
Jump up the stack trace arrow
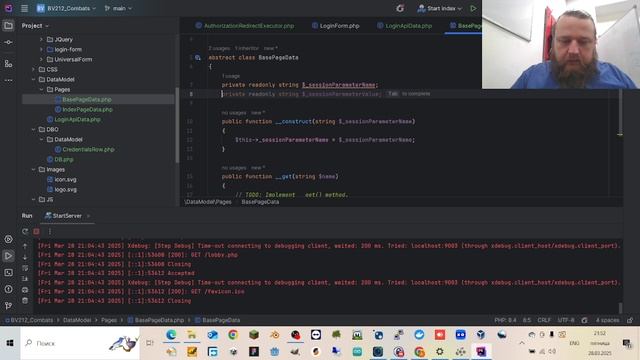coord(25,246)
